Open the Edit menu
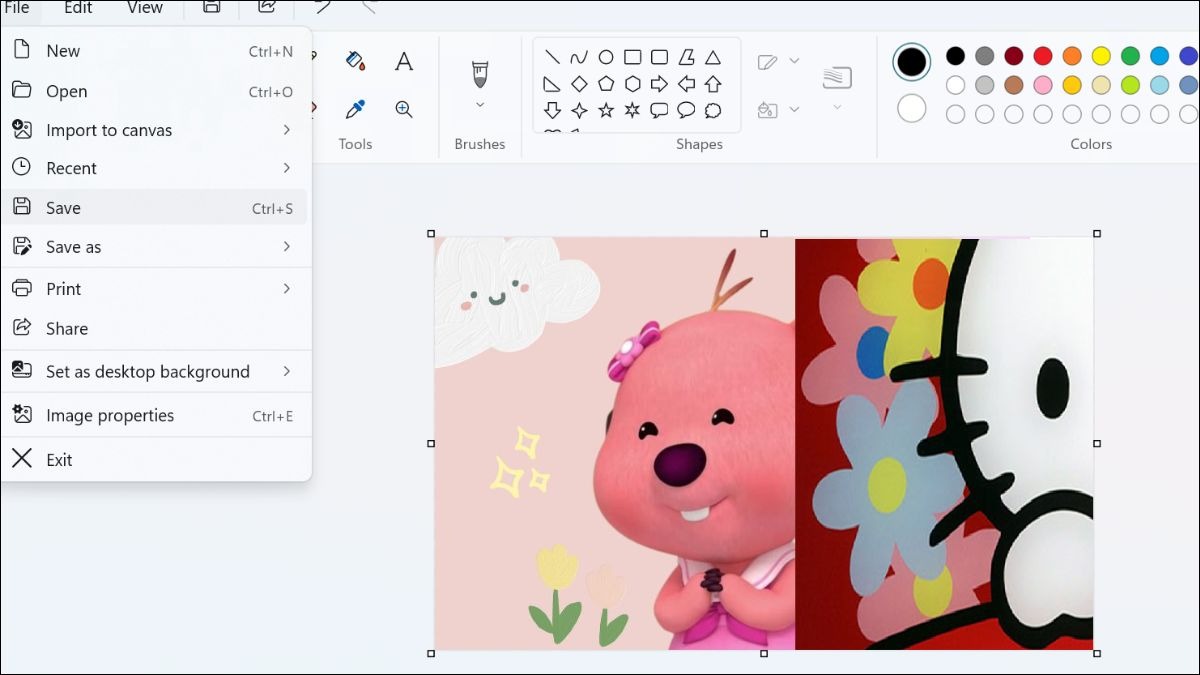Screen dimensions: 1200x675 tap(78, 8)
